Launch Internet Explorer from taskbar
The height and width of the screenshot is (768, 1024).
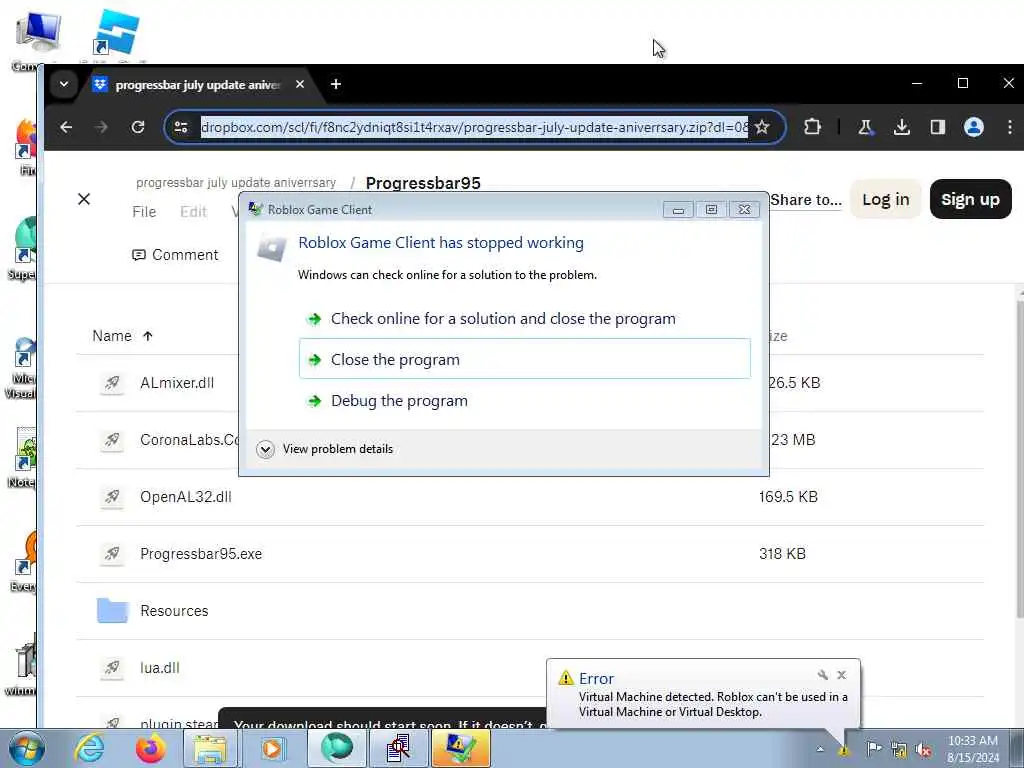click(x=89, y=748)
